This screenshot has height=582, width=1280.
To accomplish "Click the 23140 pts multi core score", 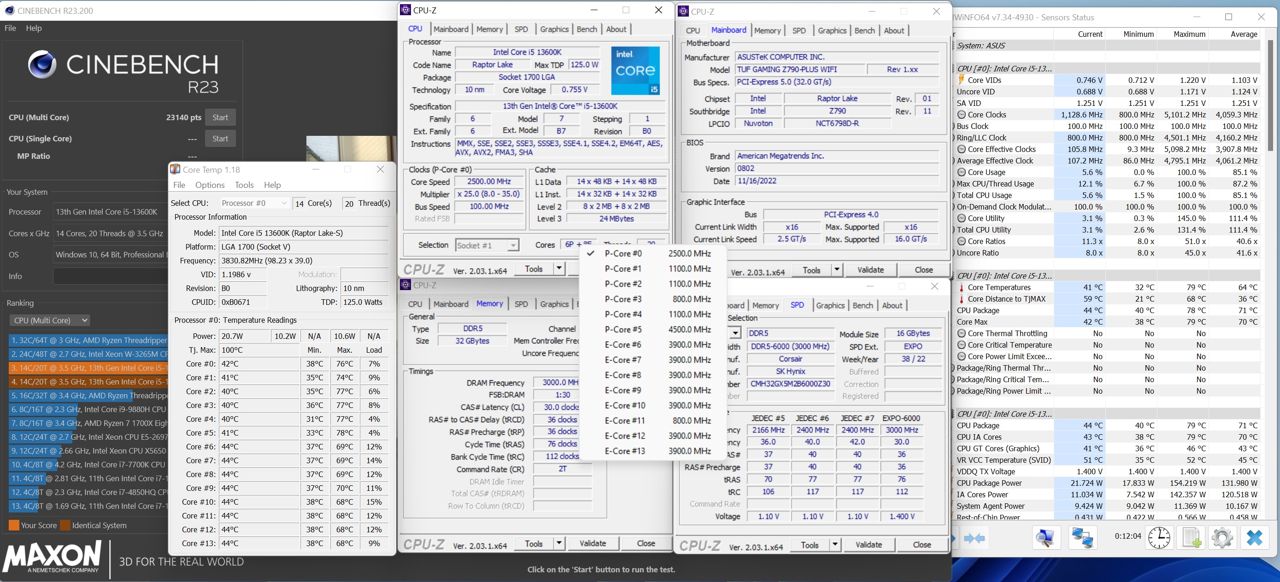I will click(x=182, y=117).
